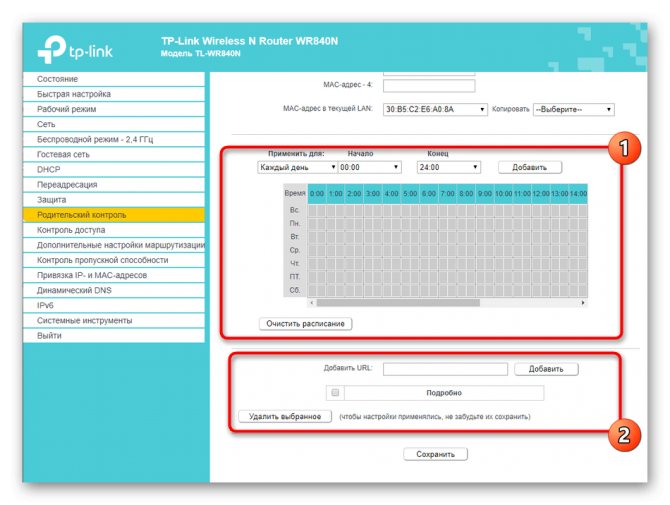This screenshot has width=670, height=505.
Task: Open Системные инструменты in the sidebar
Action: [x=114, y=320]
